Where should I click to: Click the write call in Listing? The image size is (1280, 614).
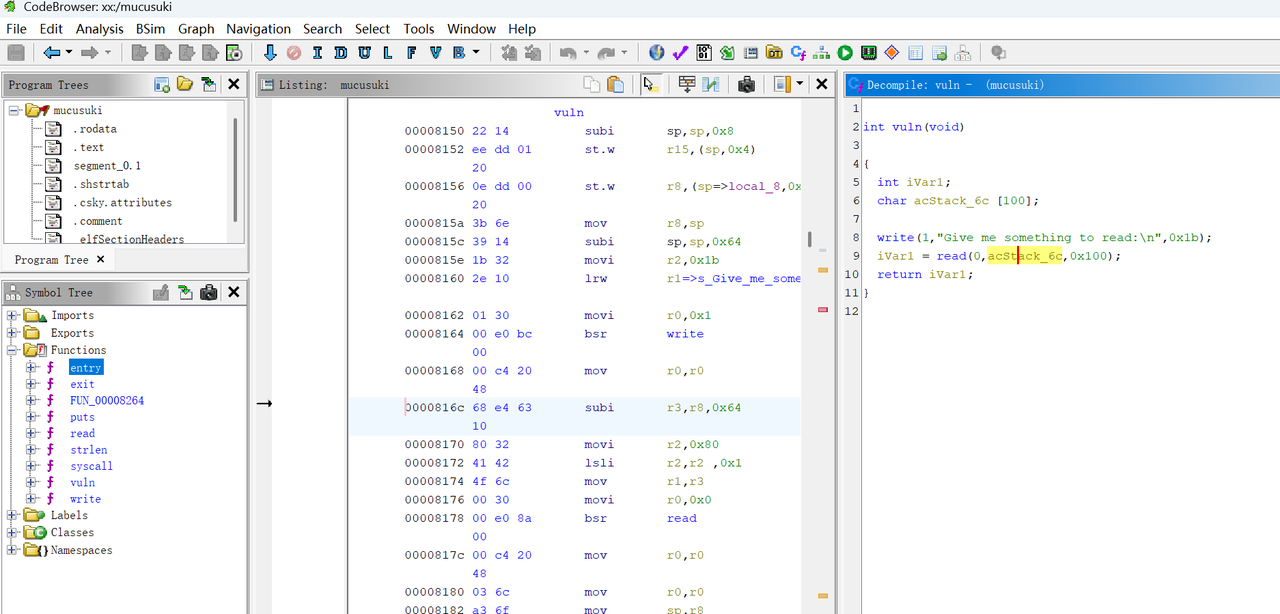[x=685, y=334]
